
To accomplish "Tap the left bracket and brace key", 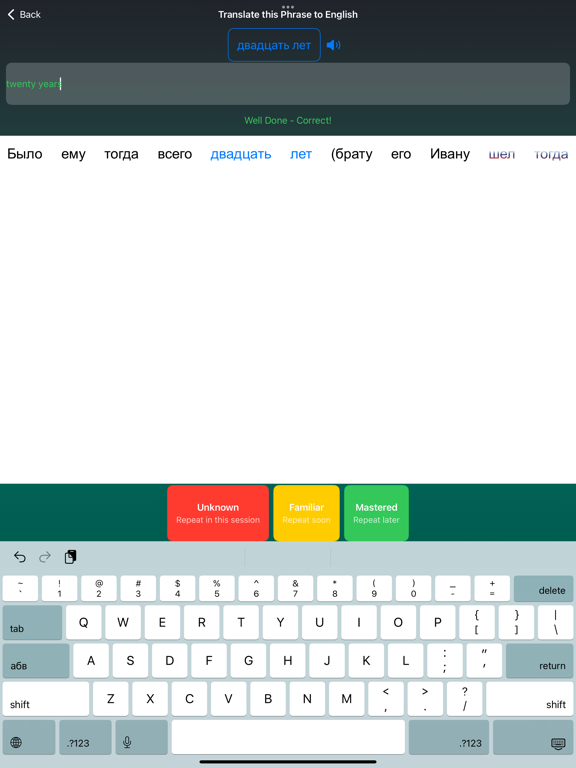I will tap(477, 623).
